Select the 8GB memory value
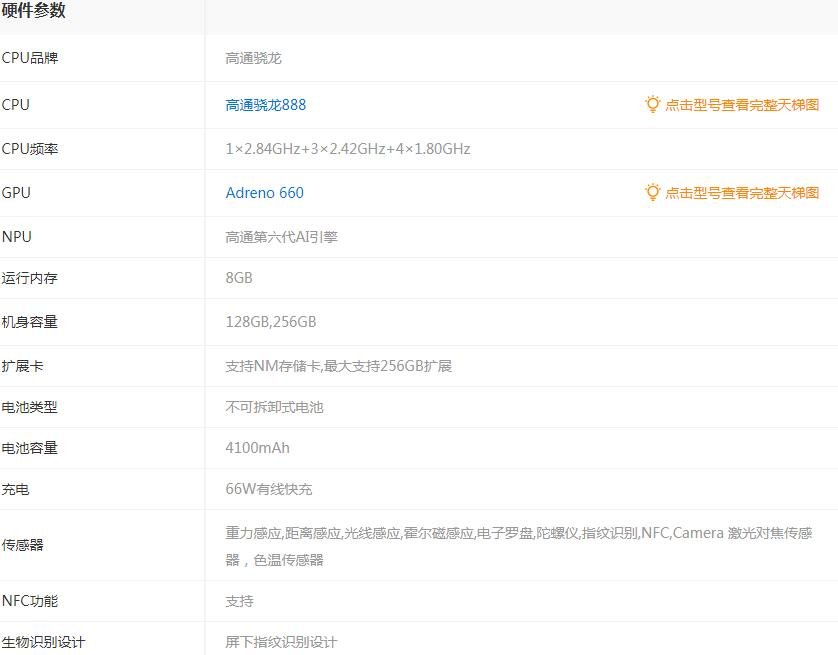This screenshot has width=838, height=655. (239, 278)
